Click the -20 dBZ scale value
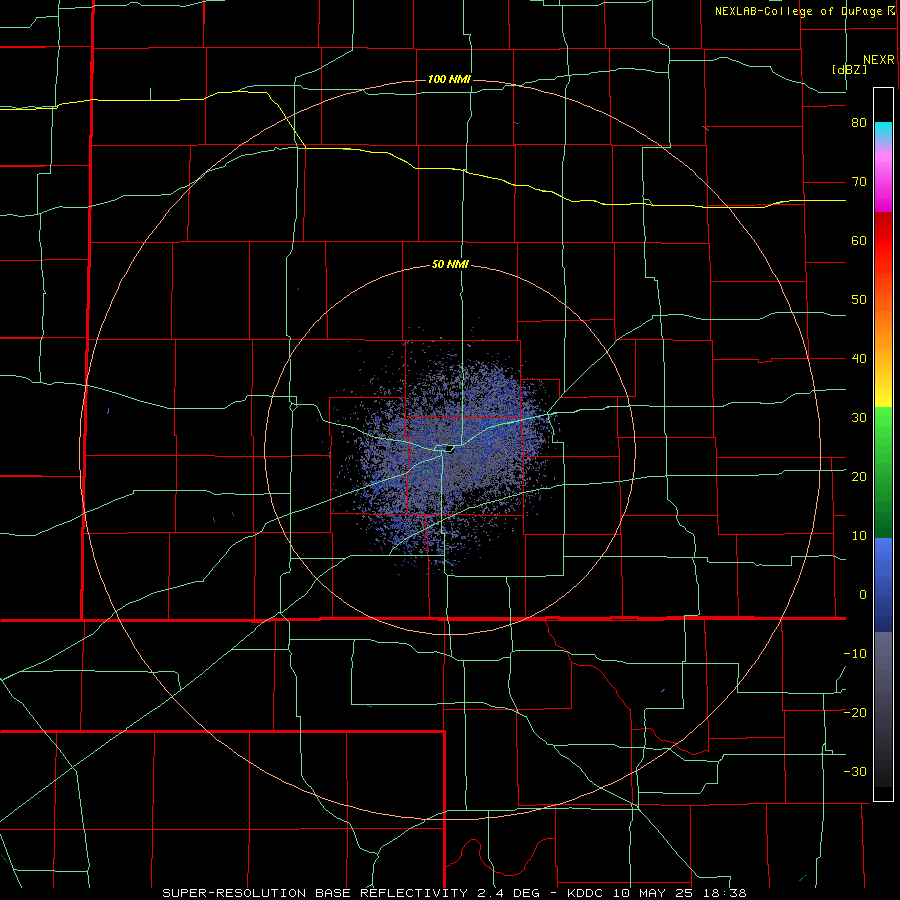The height and width of the screenshot is (900, 900). click(855, 712)
